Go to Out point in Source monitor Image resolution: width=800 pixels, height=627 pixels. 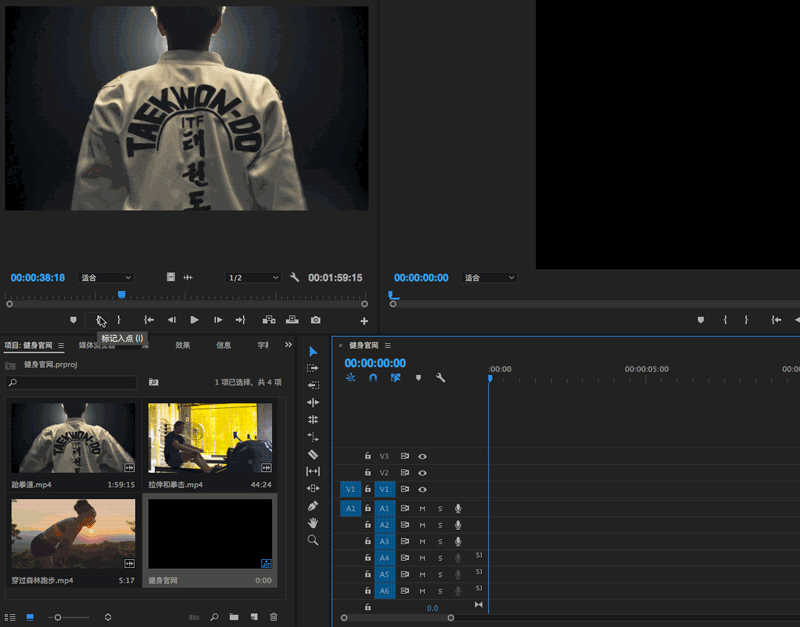pos(240,320)
